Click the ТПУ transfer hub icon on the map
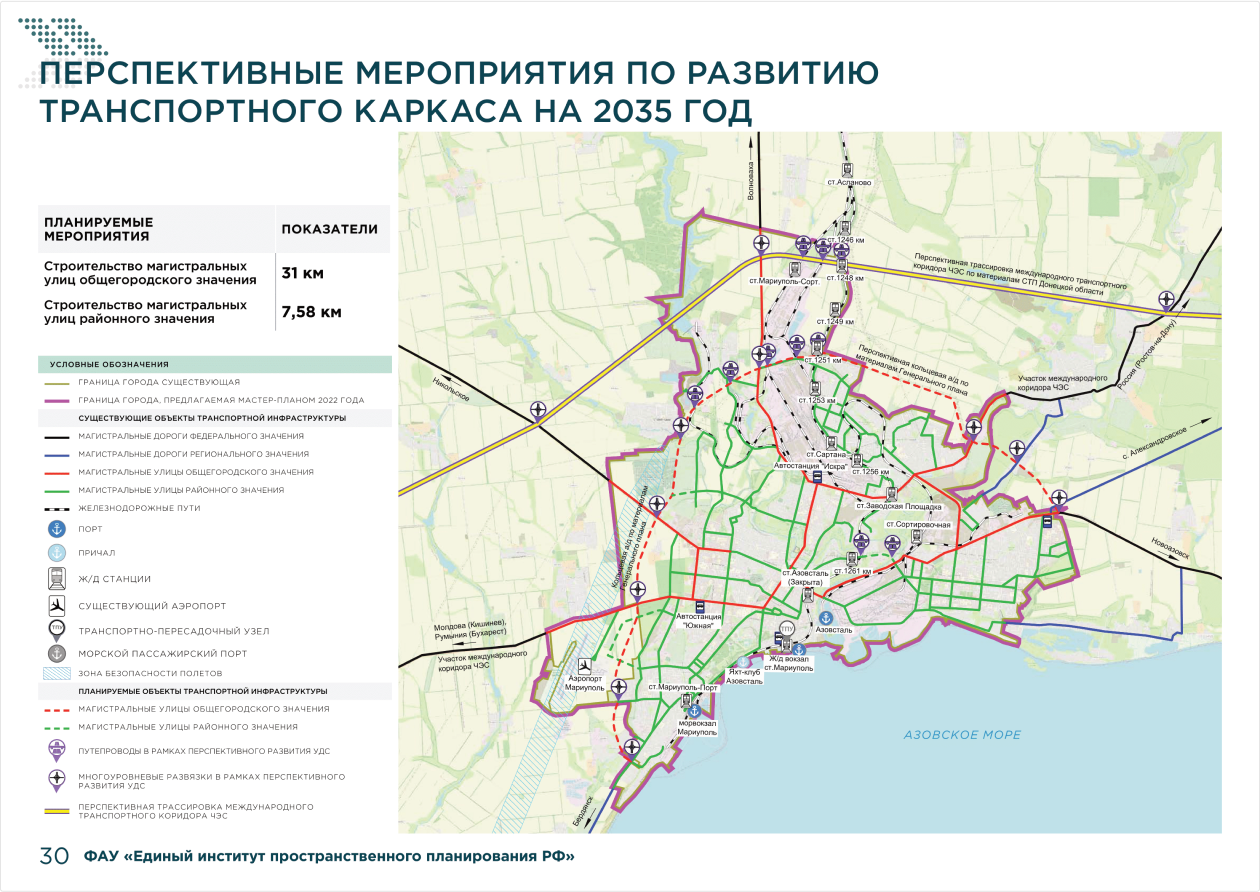Image resolution: width=1260 pixels, height=892 pixels. (x=786, y=629)
